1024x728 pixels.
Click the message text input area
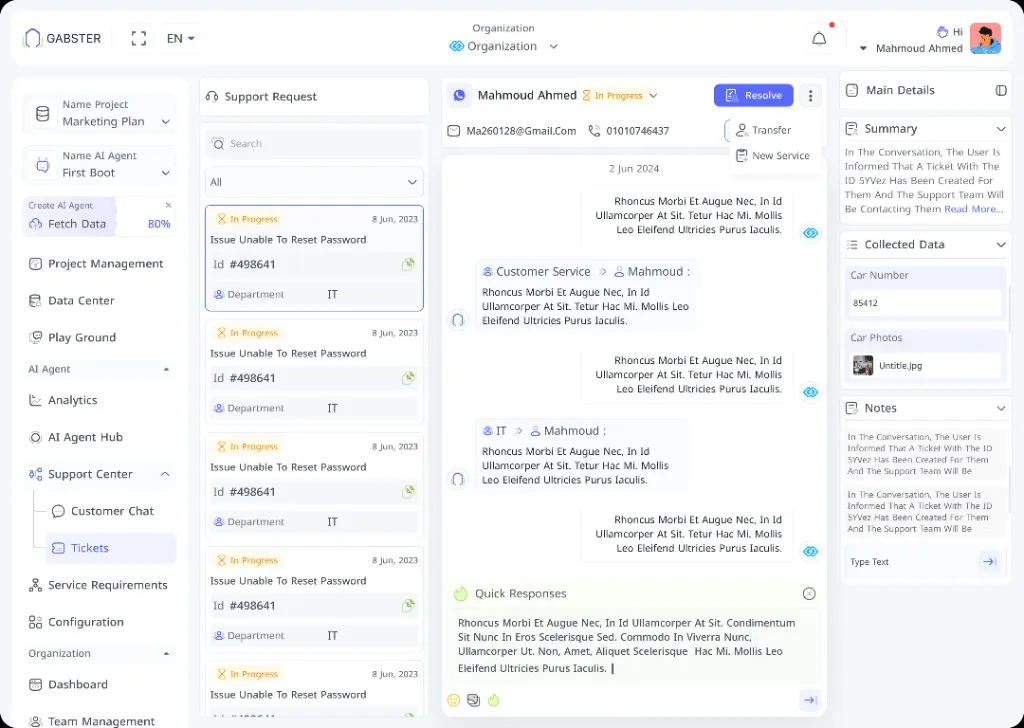[634, 646]
